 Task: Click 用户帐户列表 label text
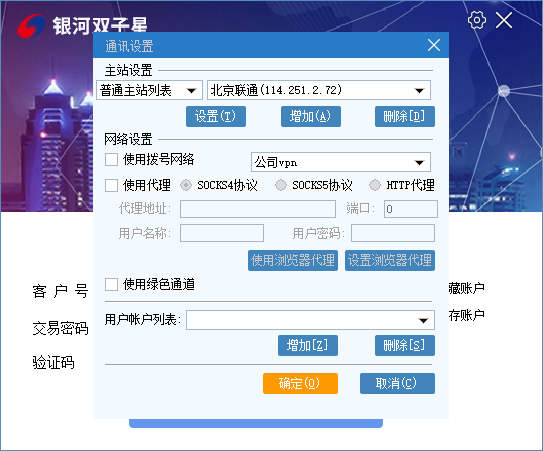pyautogui.click(x=143, y=319)
